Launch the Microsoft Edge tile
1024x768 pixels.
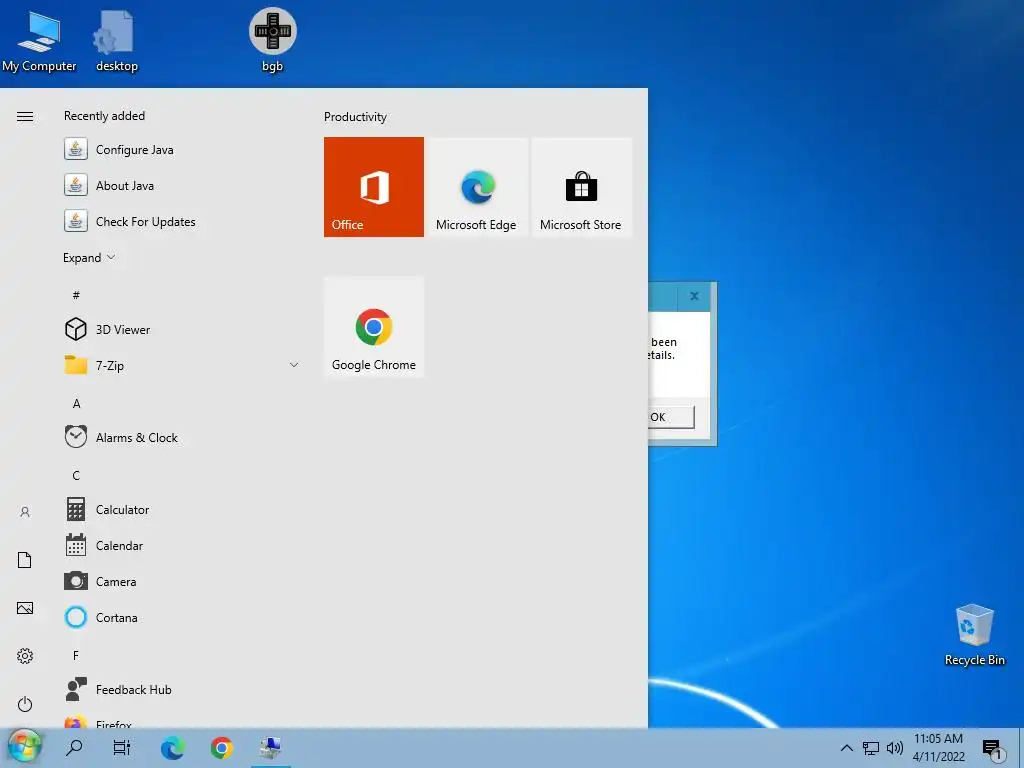click(x=477, y=187)
